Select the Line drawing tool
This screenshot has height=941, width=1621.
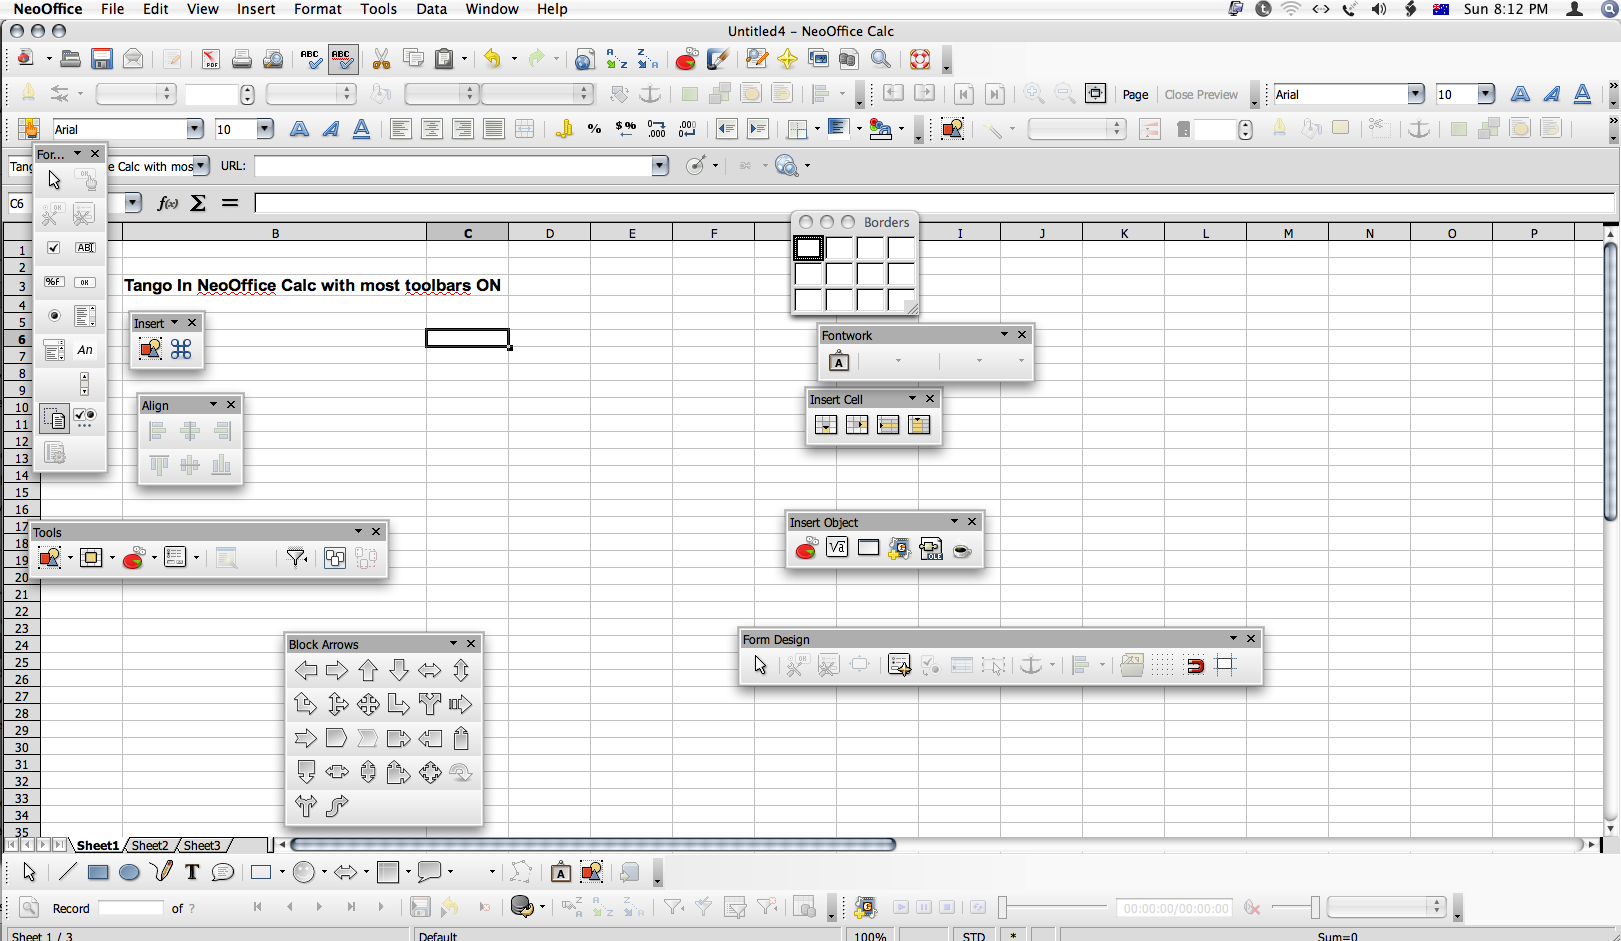click(67, 872)
